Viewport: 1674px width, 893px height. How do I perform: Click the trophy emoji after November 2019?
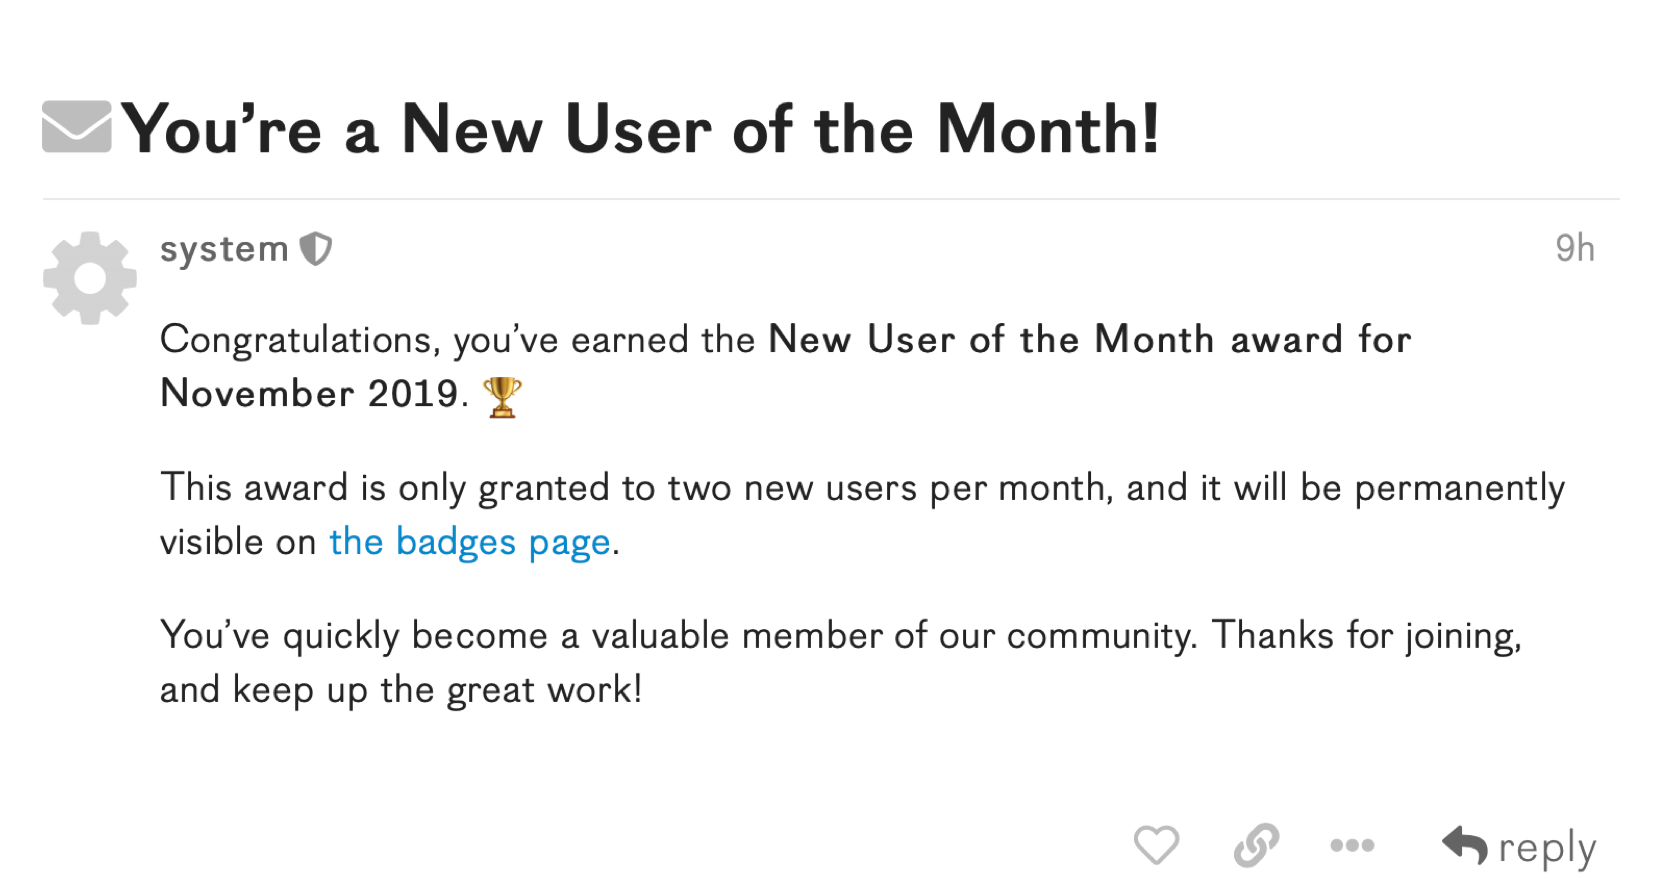(x=502, y=397)
